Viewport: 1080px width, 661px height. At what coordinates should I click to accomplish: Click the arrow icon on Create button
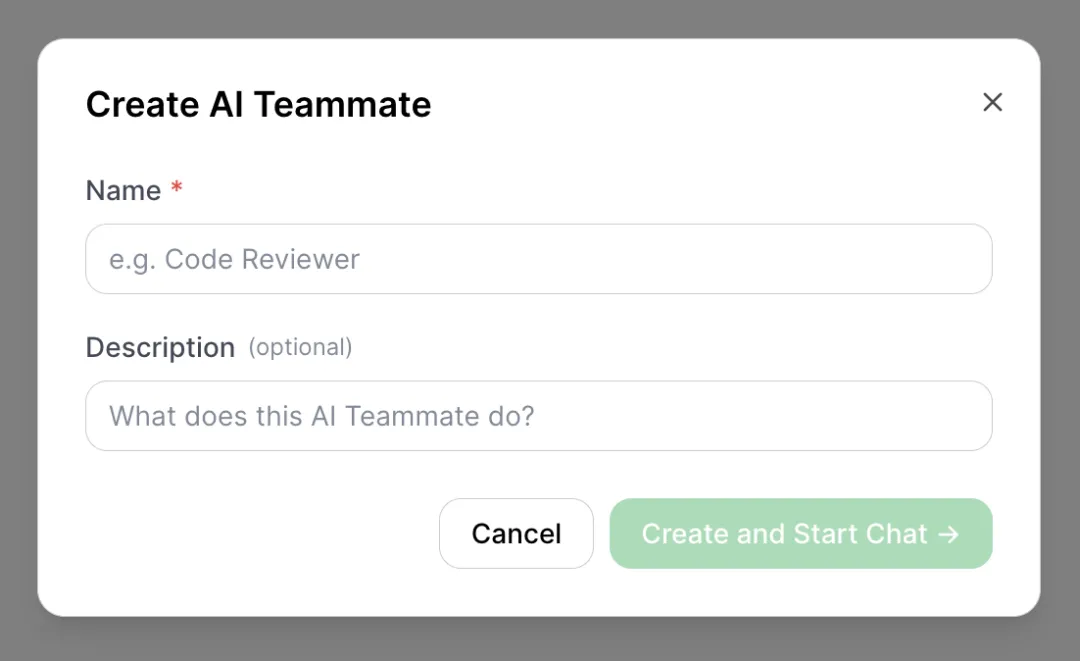pyautogui.click(x=949, y=534)
